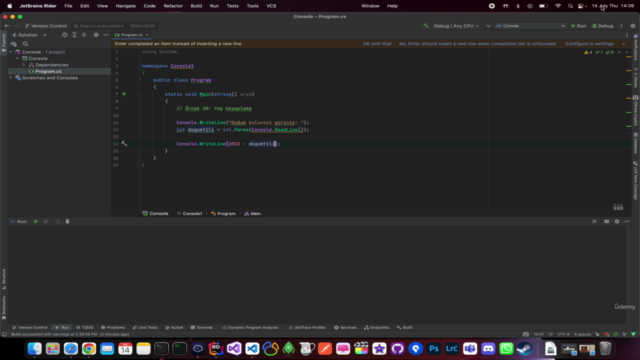Close the Program.cs editor tab
Viewport: 640px width, 360px height.
pyautogui.click(x=147, y=35)
